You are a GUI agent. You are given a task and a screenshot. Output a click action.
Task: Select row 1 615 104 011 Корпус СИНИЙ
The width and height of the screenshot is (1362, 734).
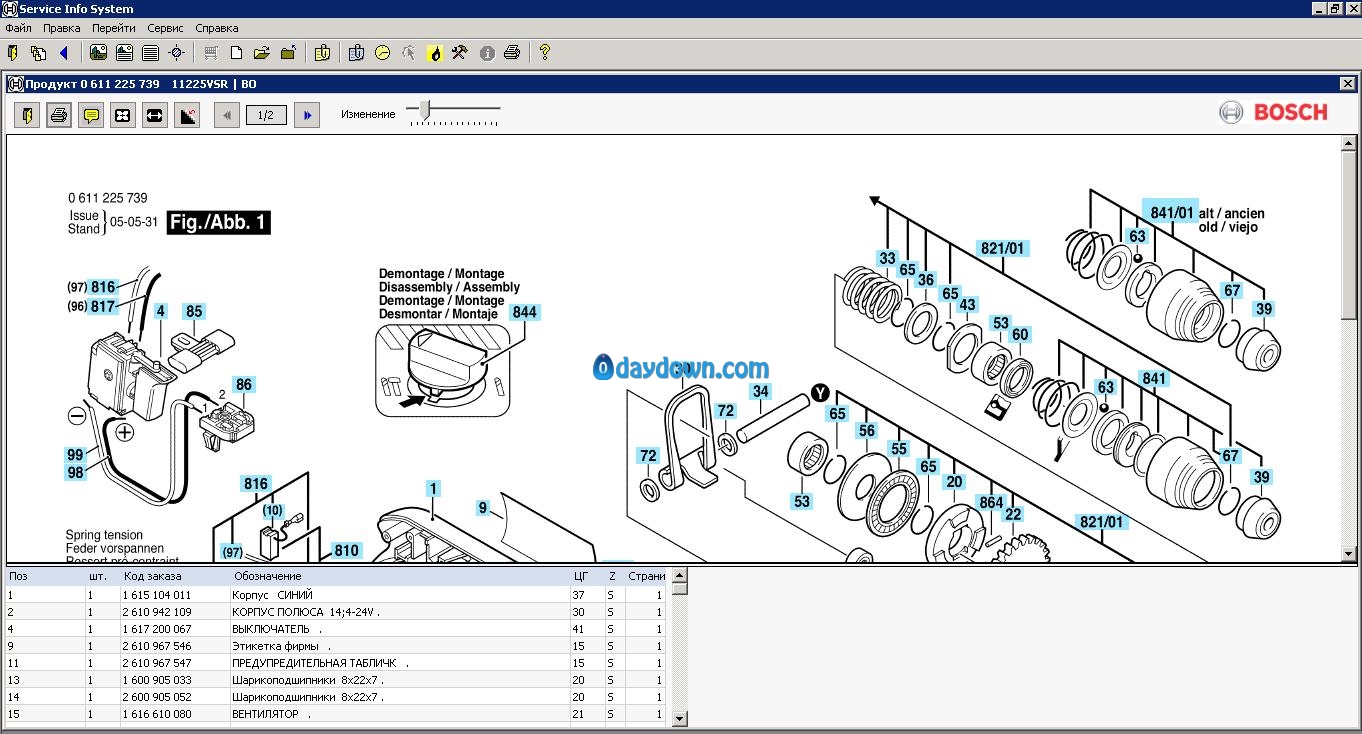[335, 595]
